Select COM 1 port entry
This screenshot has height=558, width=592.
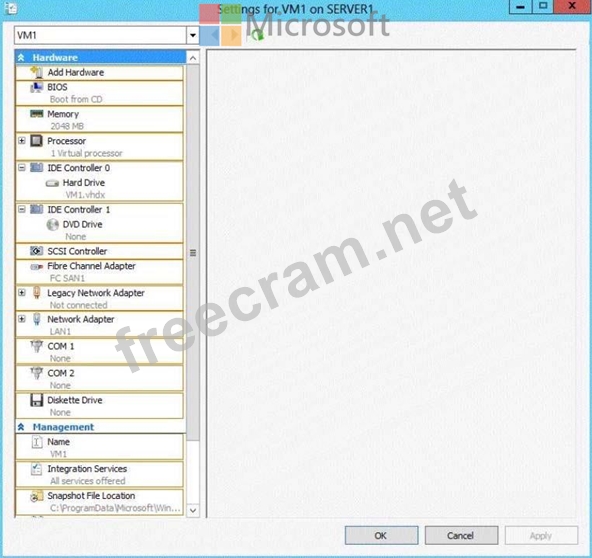[x=99, y=351]
